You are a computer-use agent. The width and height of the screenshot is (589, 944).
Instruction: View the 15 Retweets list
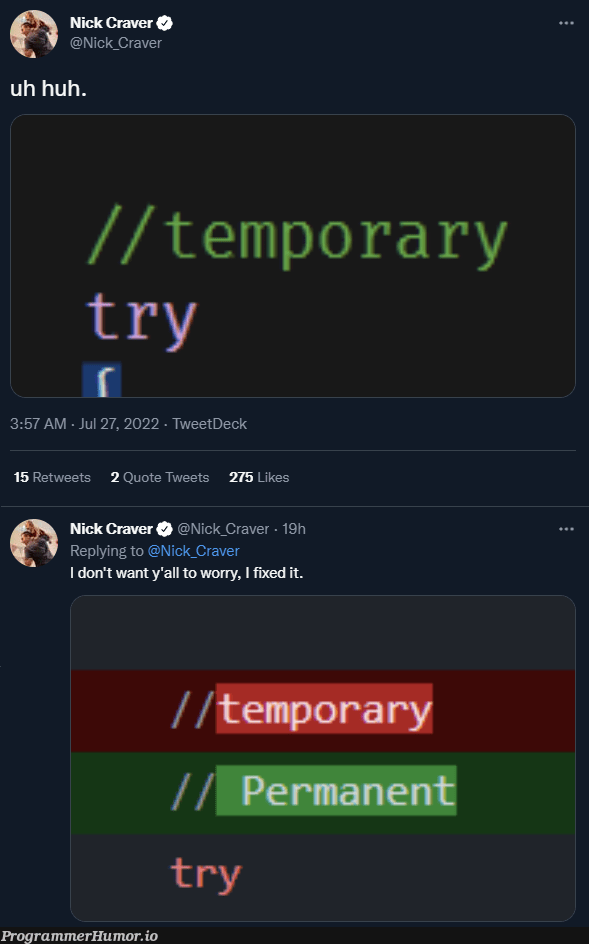click(52, 477)
